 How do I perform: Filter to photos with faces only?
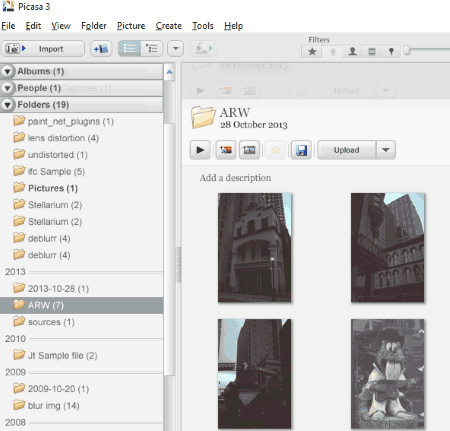[352, 51]
